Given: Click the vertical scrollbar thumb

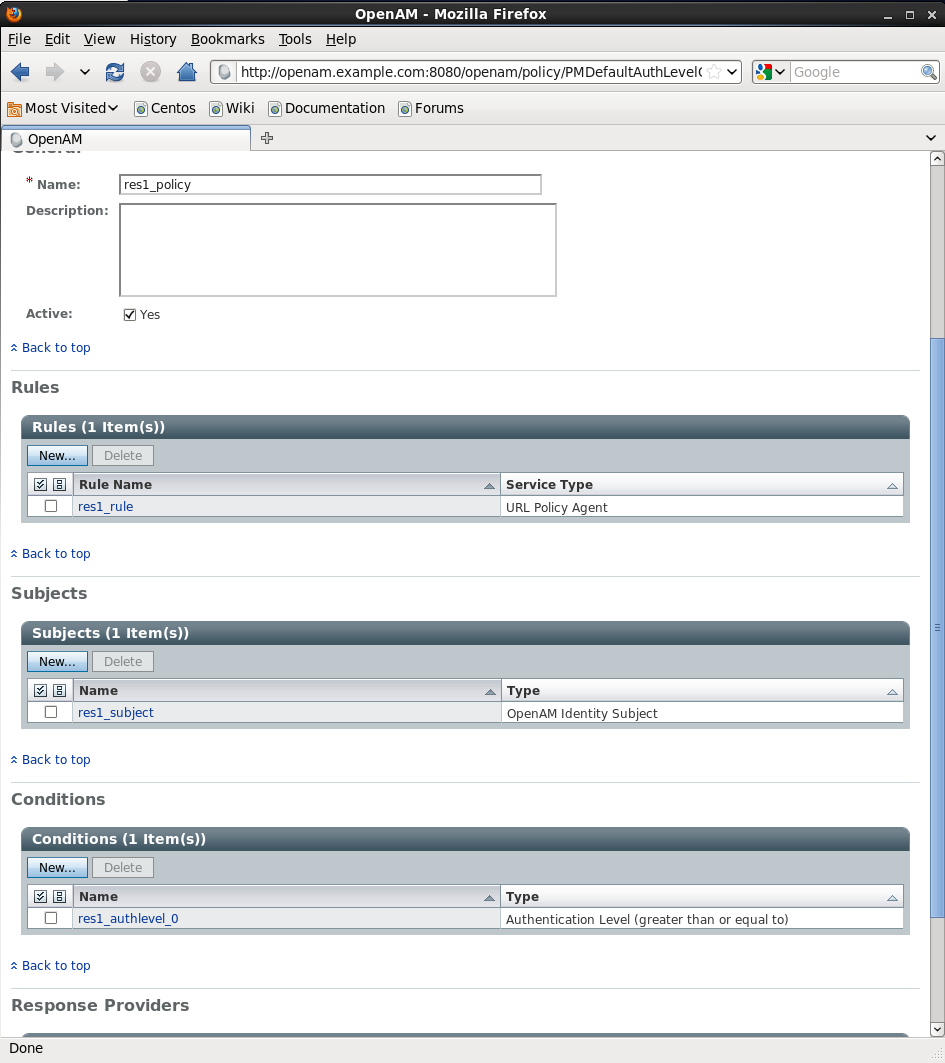Looking at the screenshot, I should (x=937, y=627).
